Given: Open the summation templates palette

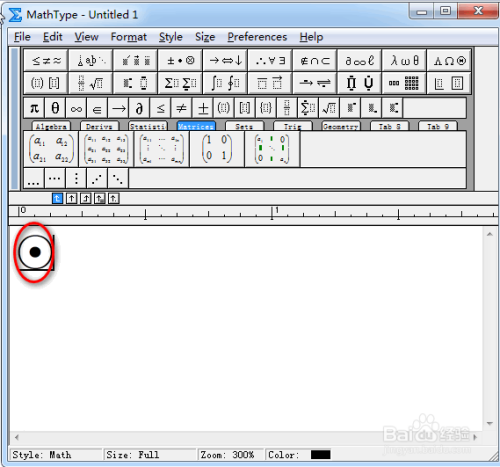Looking at the screenshot, I should (181, 83).
